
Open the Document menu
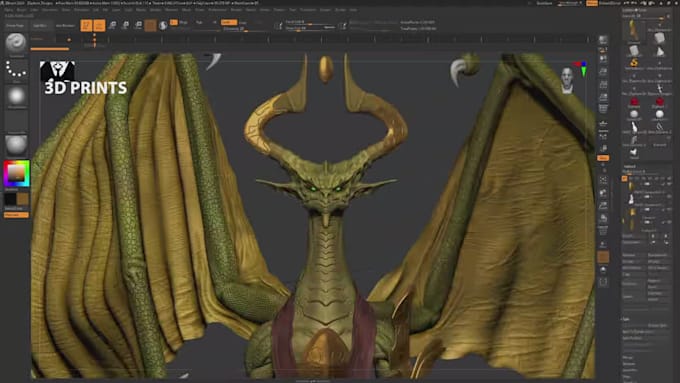[50, 10]
